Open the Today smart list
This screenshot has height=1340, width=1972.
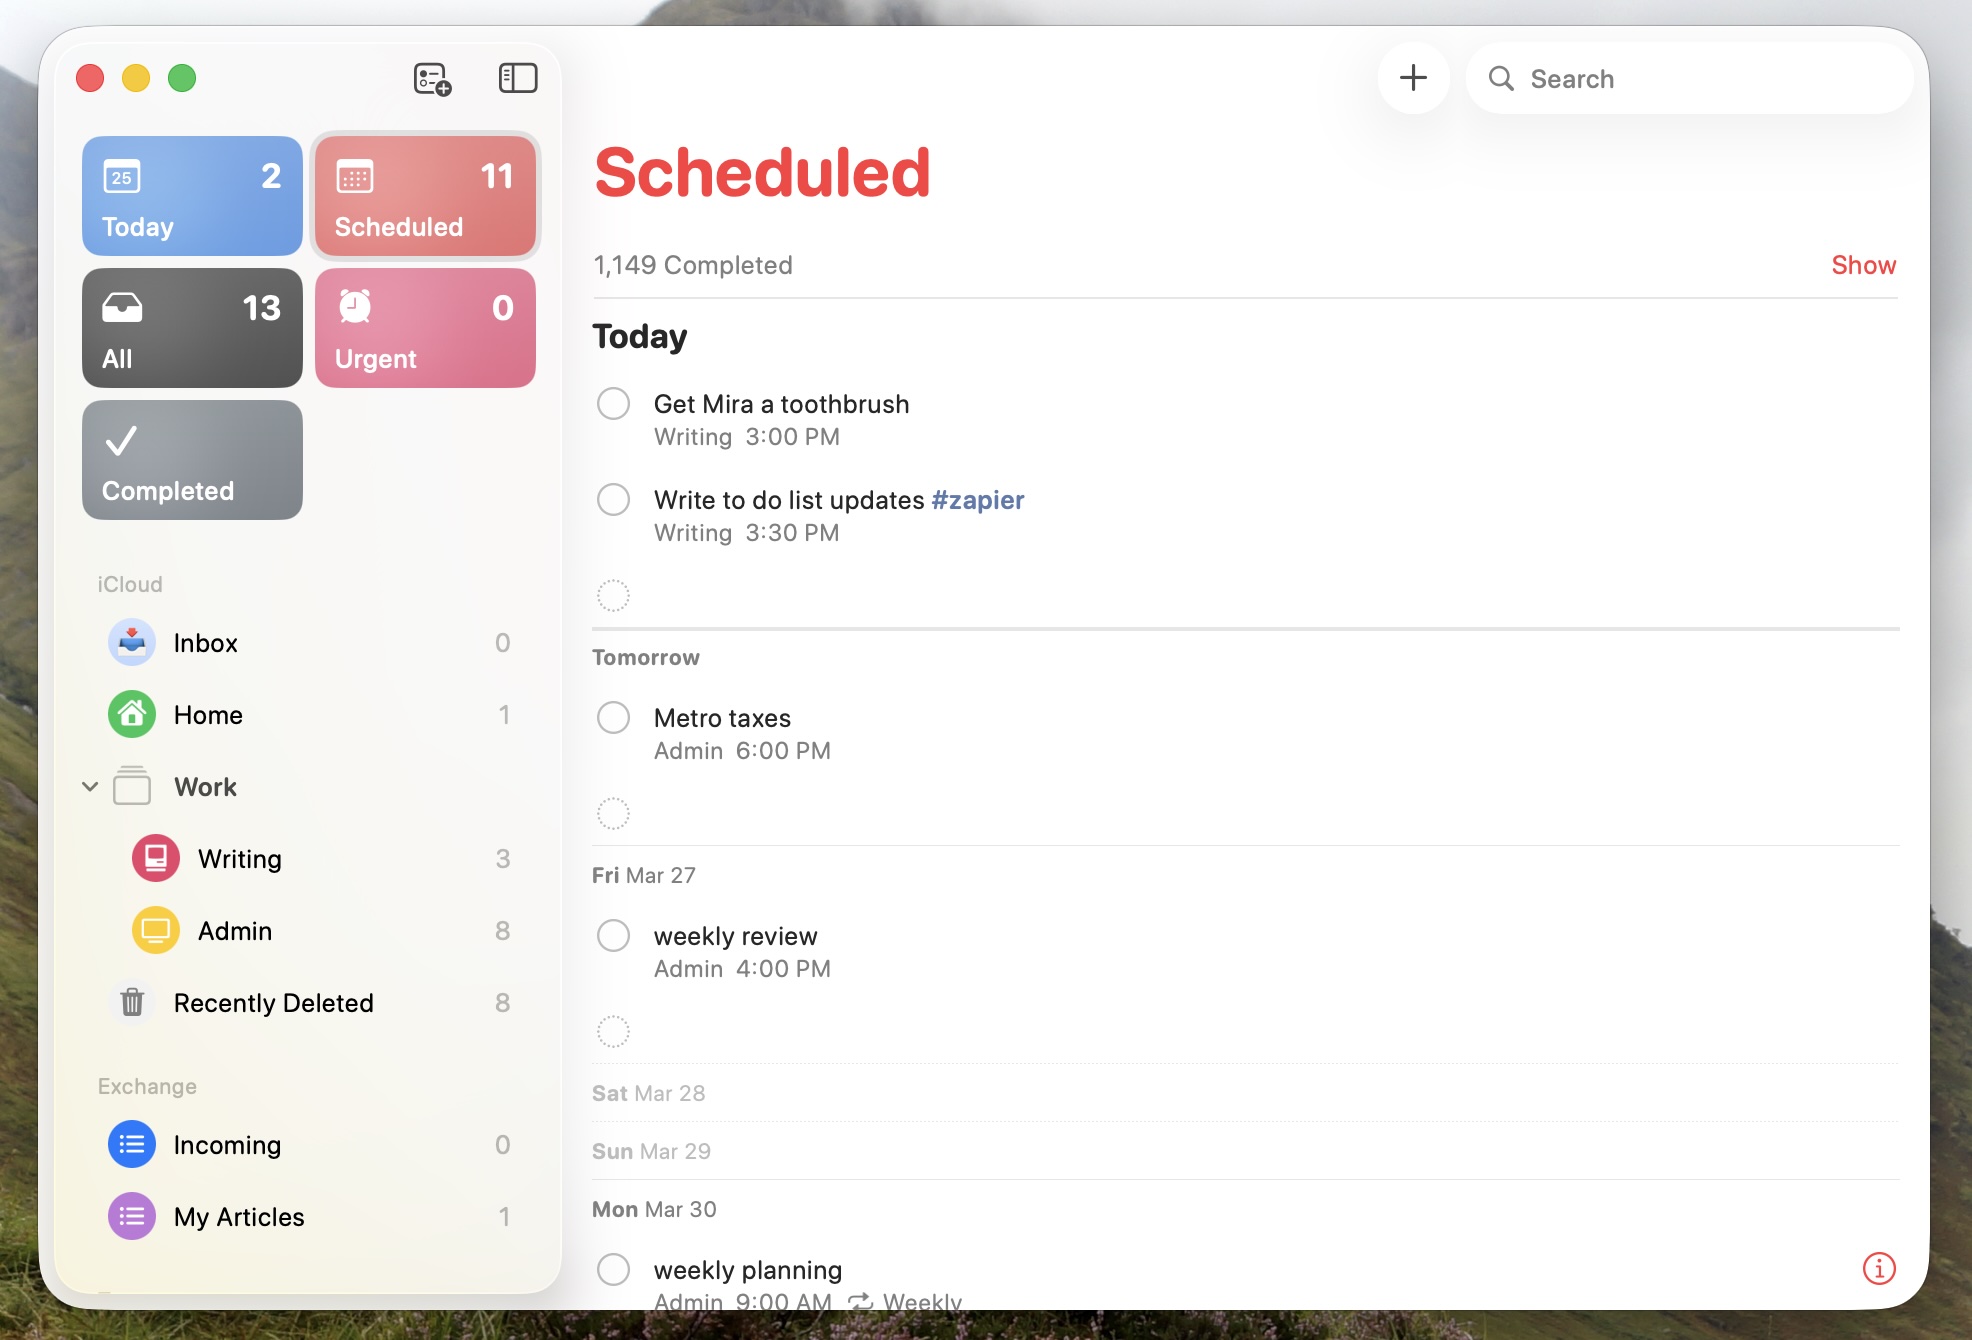190,195
